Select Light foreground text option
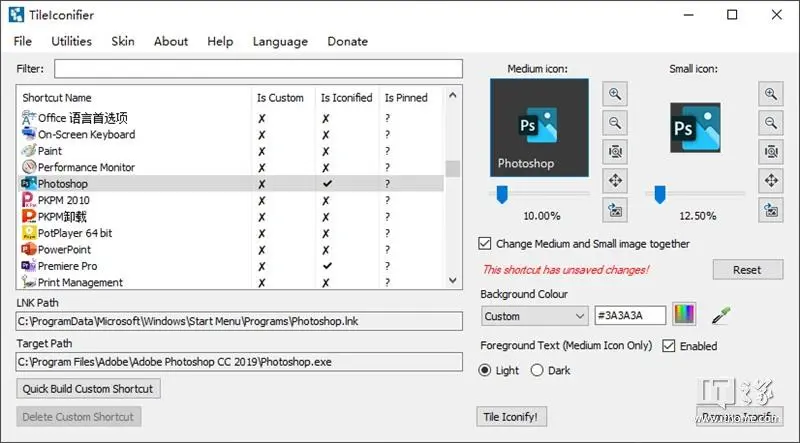 coord(485,370)
